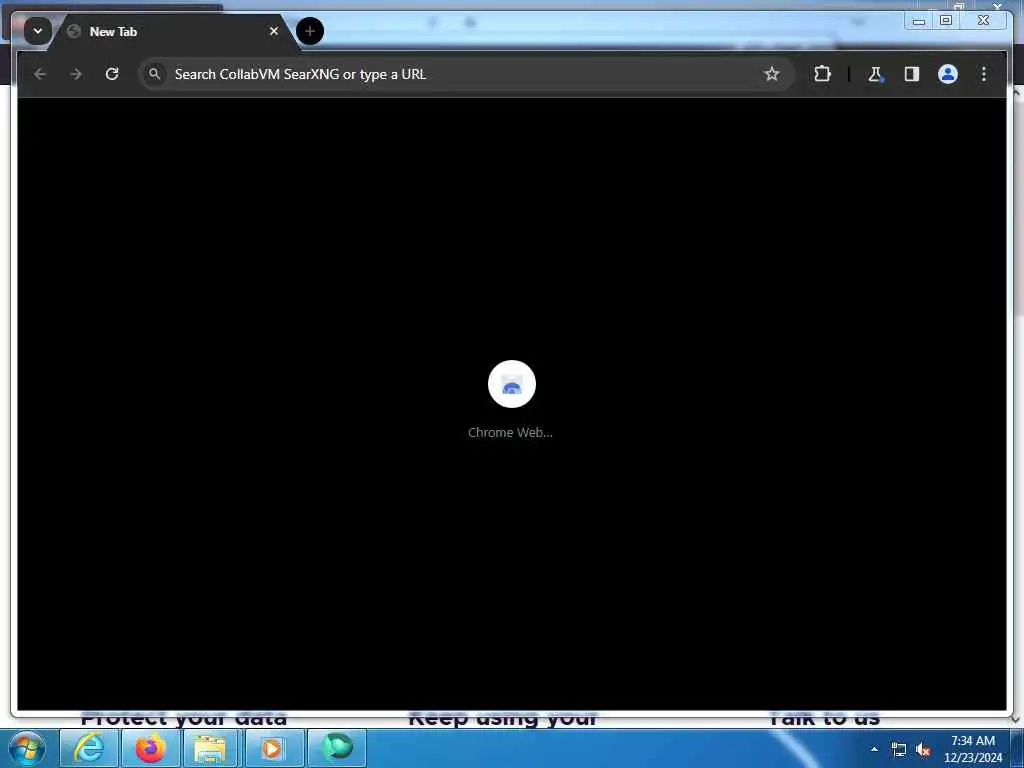Launch Internet Explorer from taskbar
Screen dimensions: 1024x768
(x=89, y=748)
